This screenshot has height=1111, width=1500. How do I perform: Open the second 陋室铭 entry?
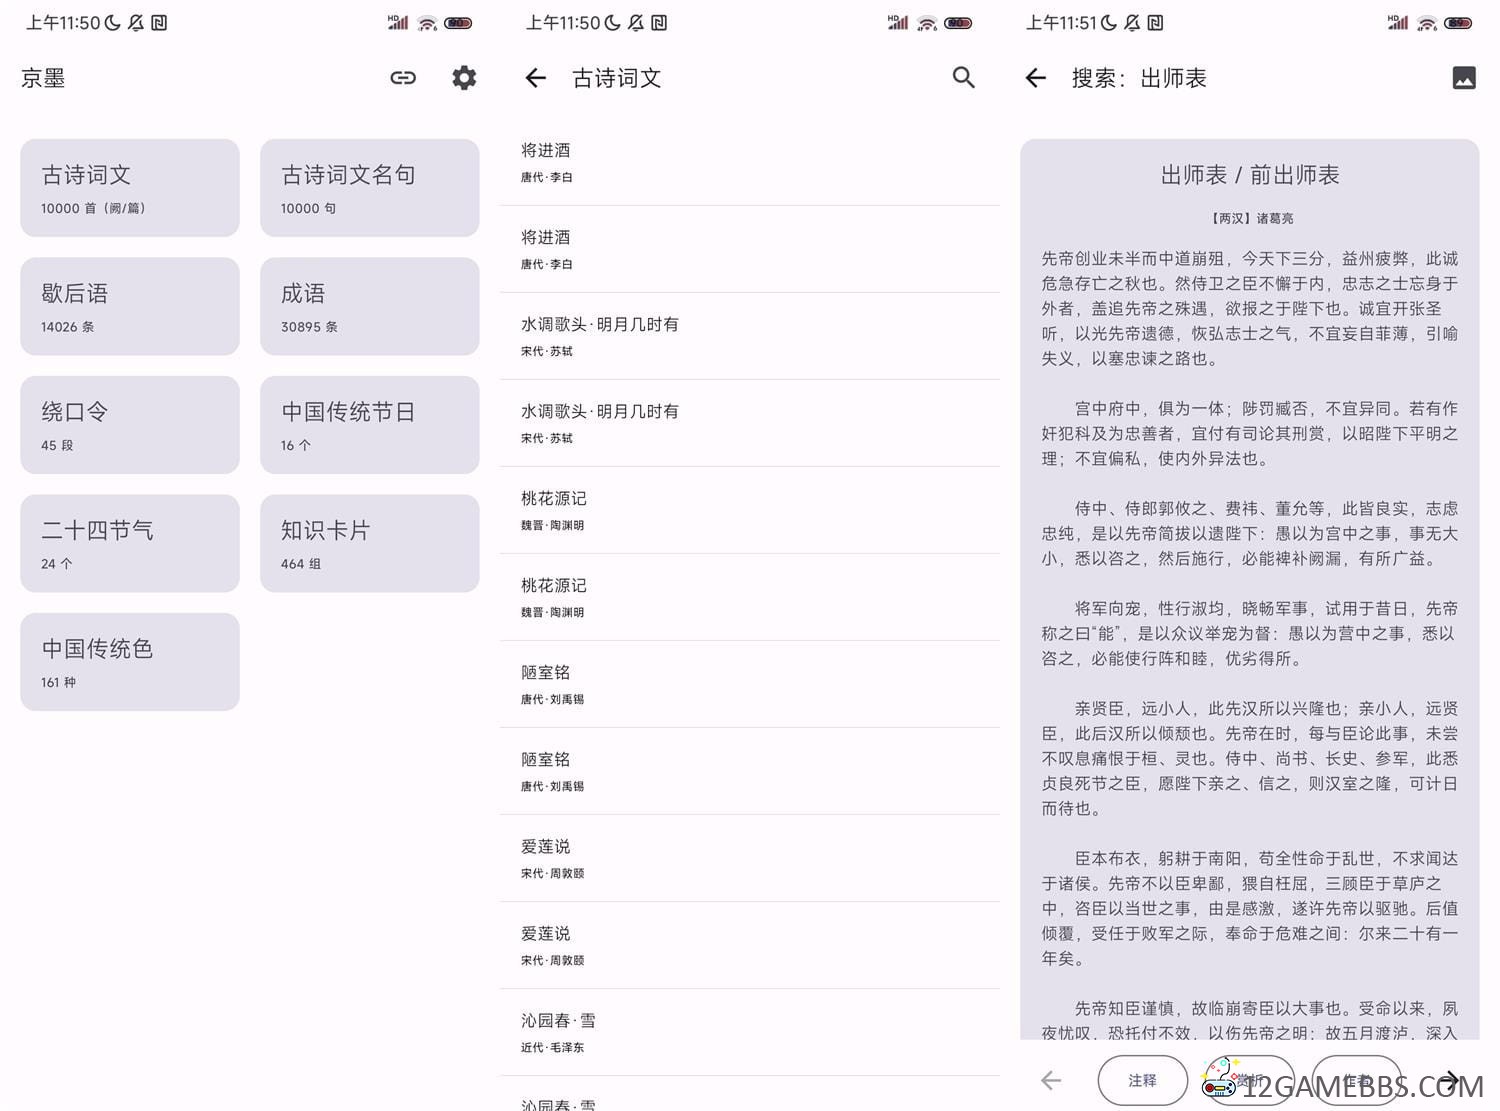pos(750,771)
